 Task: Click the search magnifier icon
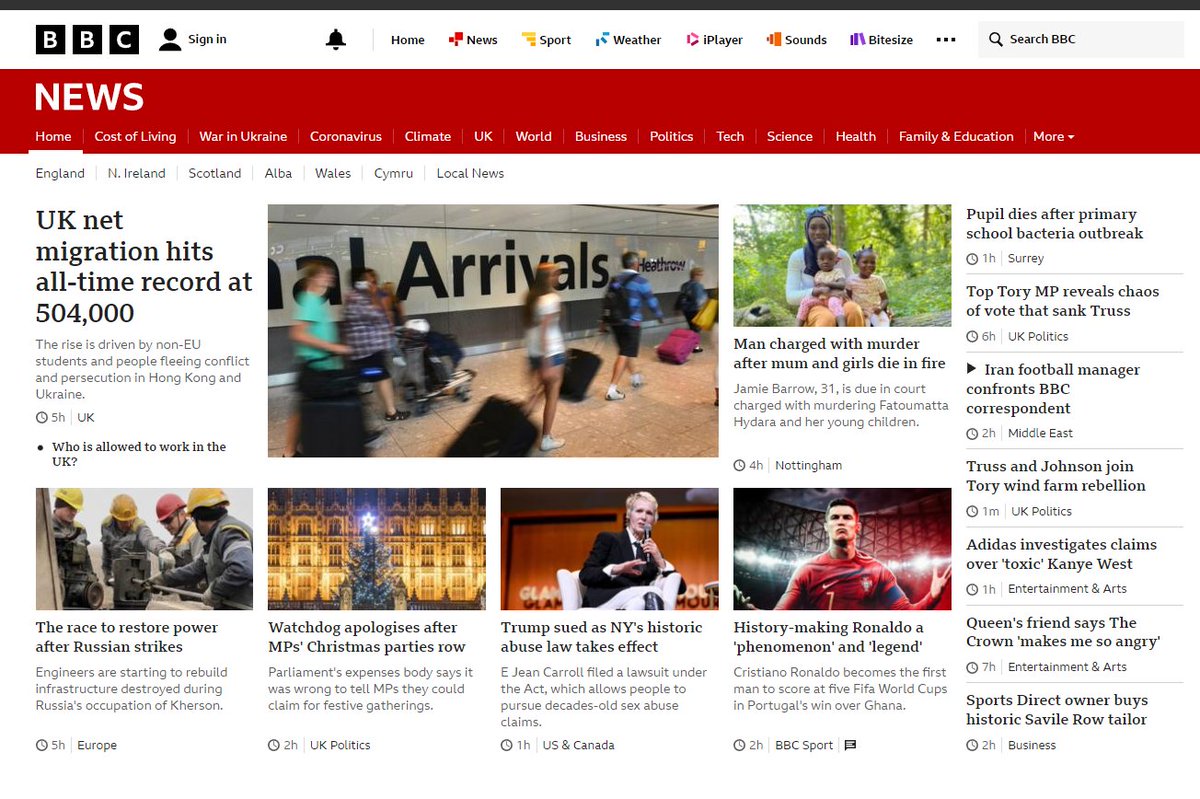tap(995, 39)
